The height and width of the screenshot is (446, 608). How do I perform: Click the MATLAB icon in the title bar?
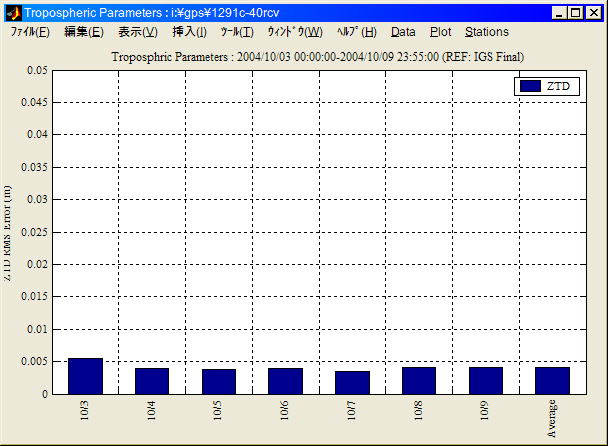click(x=13, y=13)
